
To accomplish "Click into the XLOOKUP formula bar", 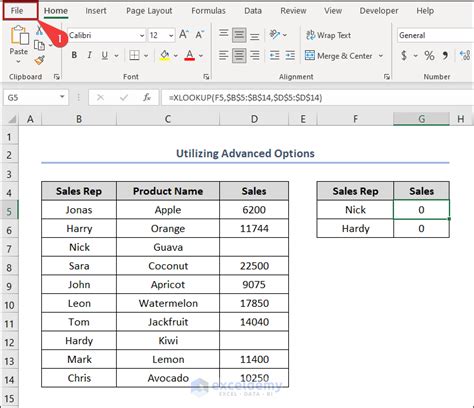I will pos(318,98).
